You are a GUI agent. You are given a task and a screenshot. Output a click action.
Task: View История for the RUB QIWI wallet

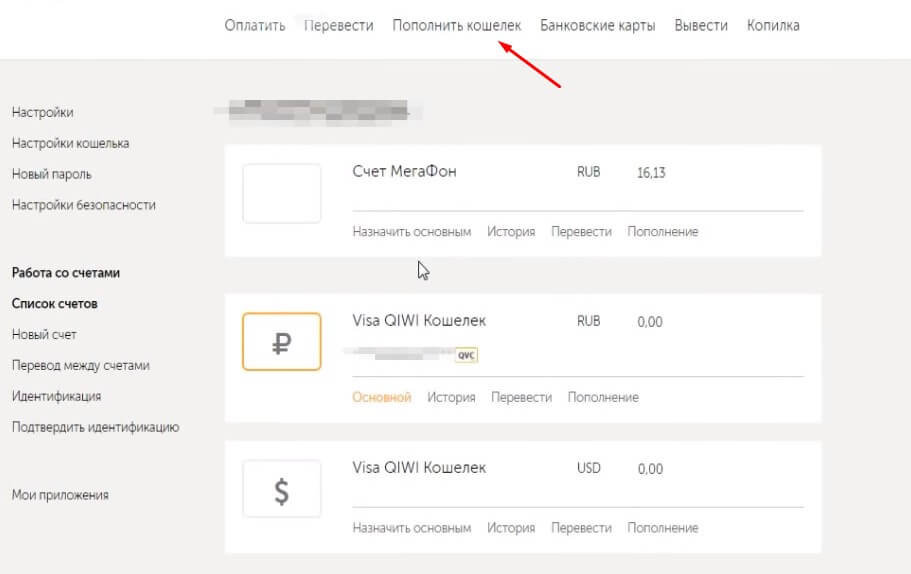click(451, 397)
